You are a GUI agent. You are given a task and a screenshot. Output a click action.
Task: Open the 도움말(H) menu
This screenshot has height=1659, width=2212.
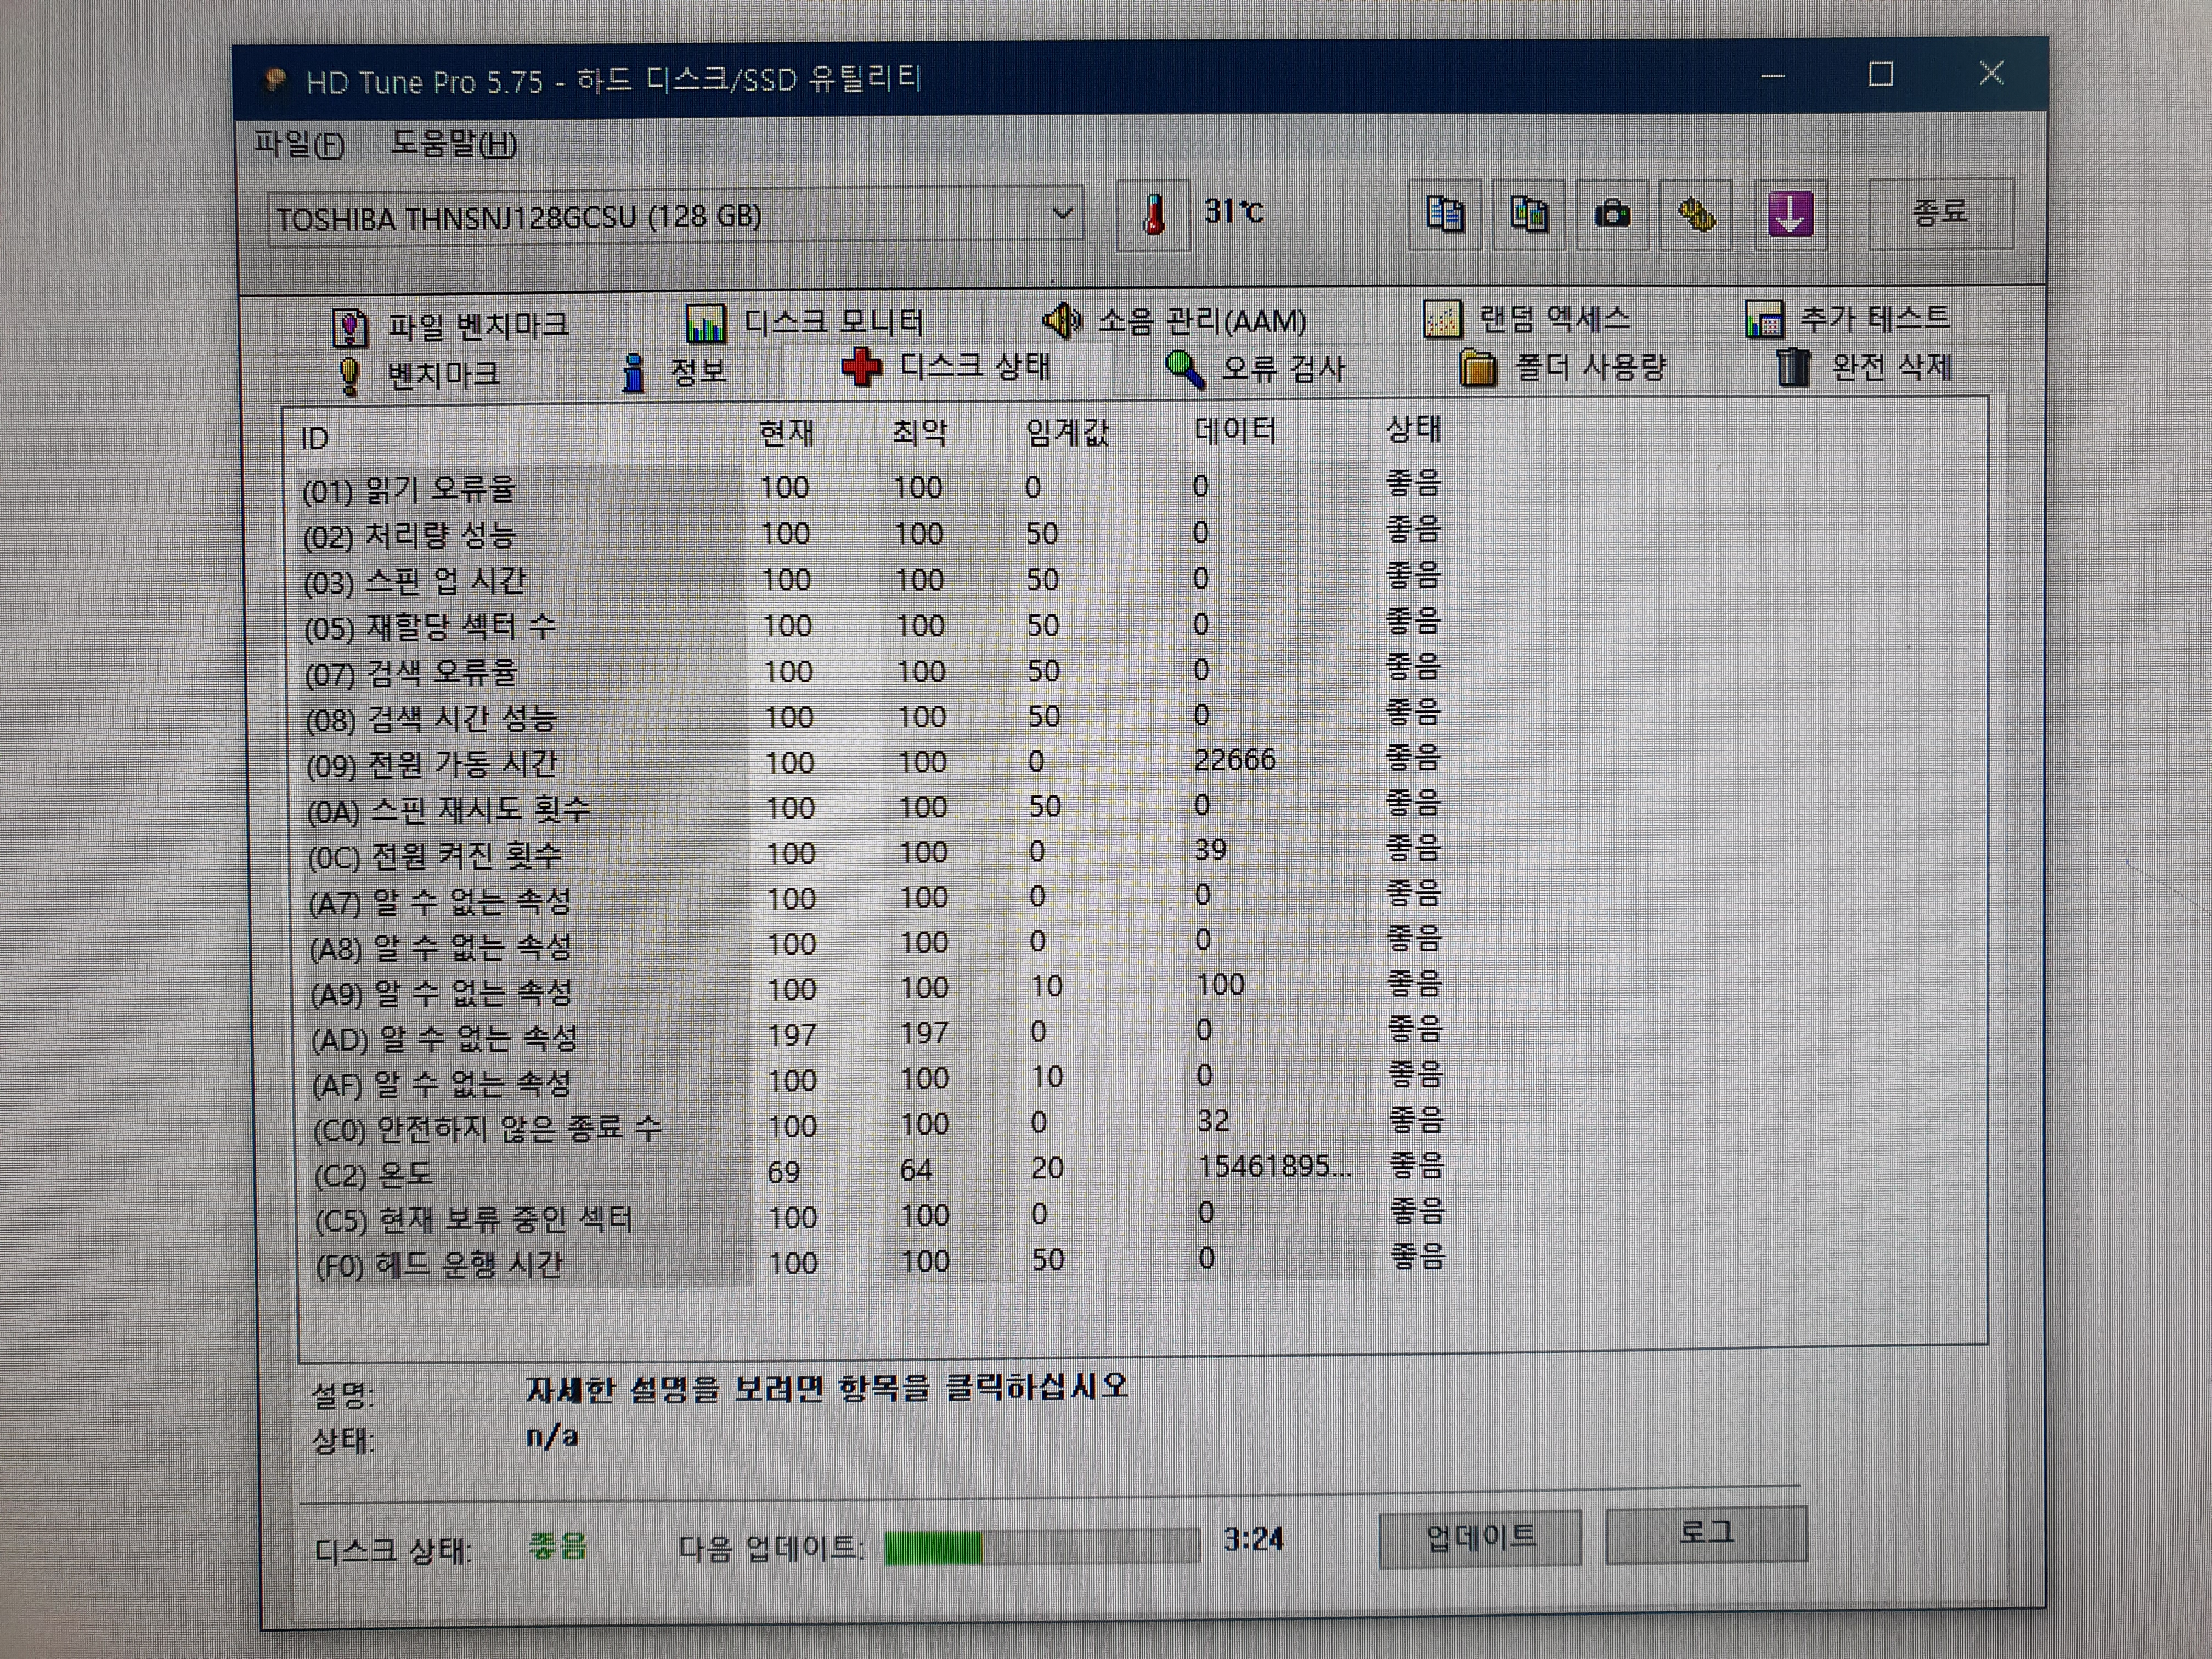coord(454,144)
